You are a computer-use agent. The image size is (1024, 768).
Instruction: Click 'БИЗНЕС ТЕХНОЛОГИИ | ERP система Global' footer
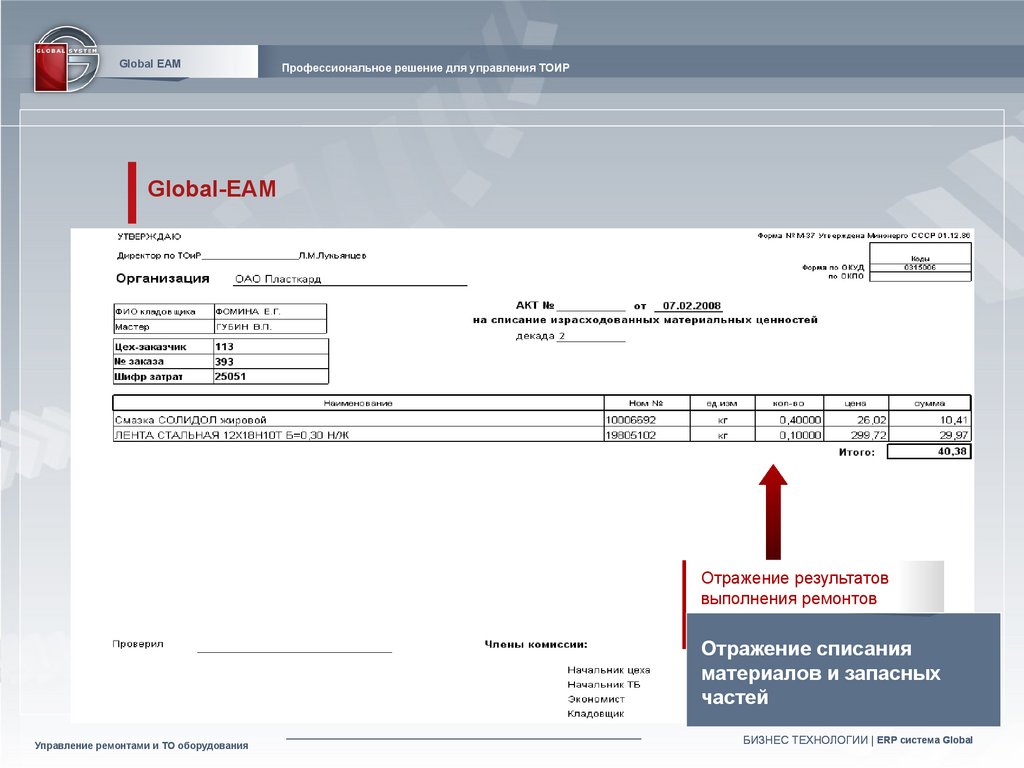click(856, 740)
